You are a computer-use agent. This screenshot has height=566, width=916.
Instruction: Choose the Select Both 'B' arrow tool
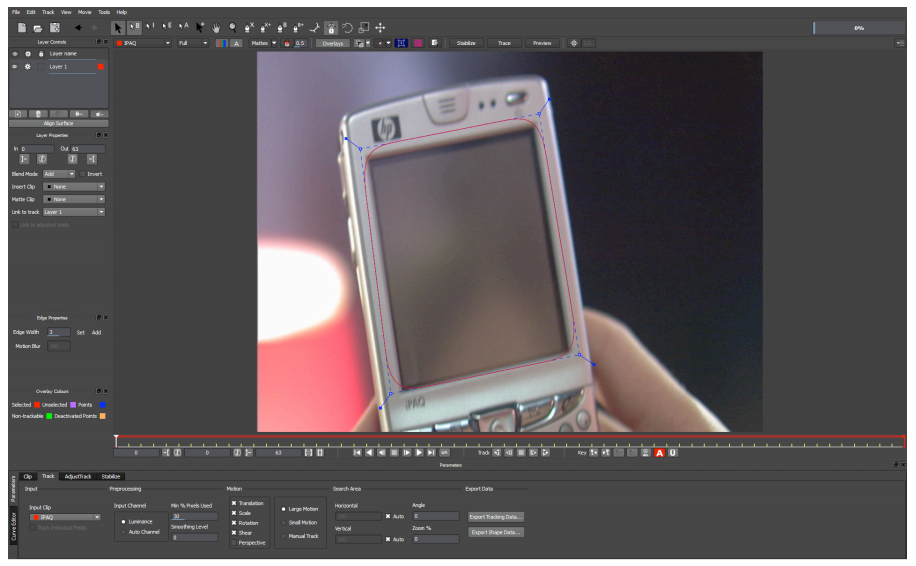tap(134, 27)
